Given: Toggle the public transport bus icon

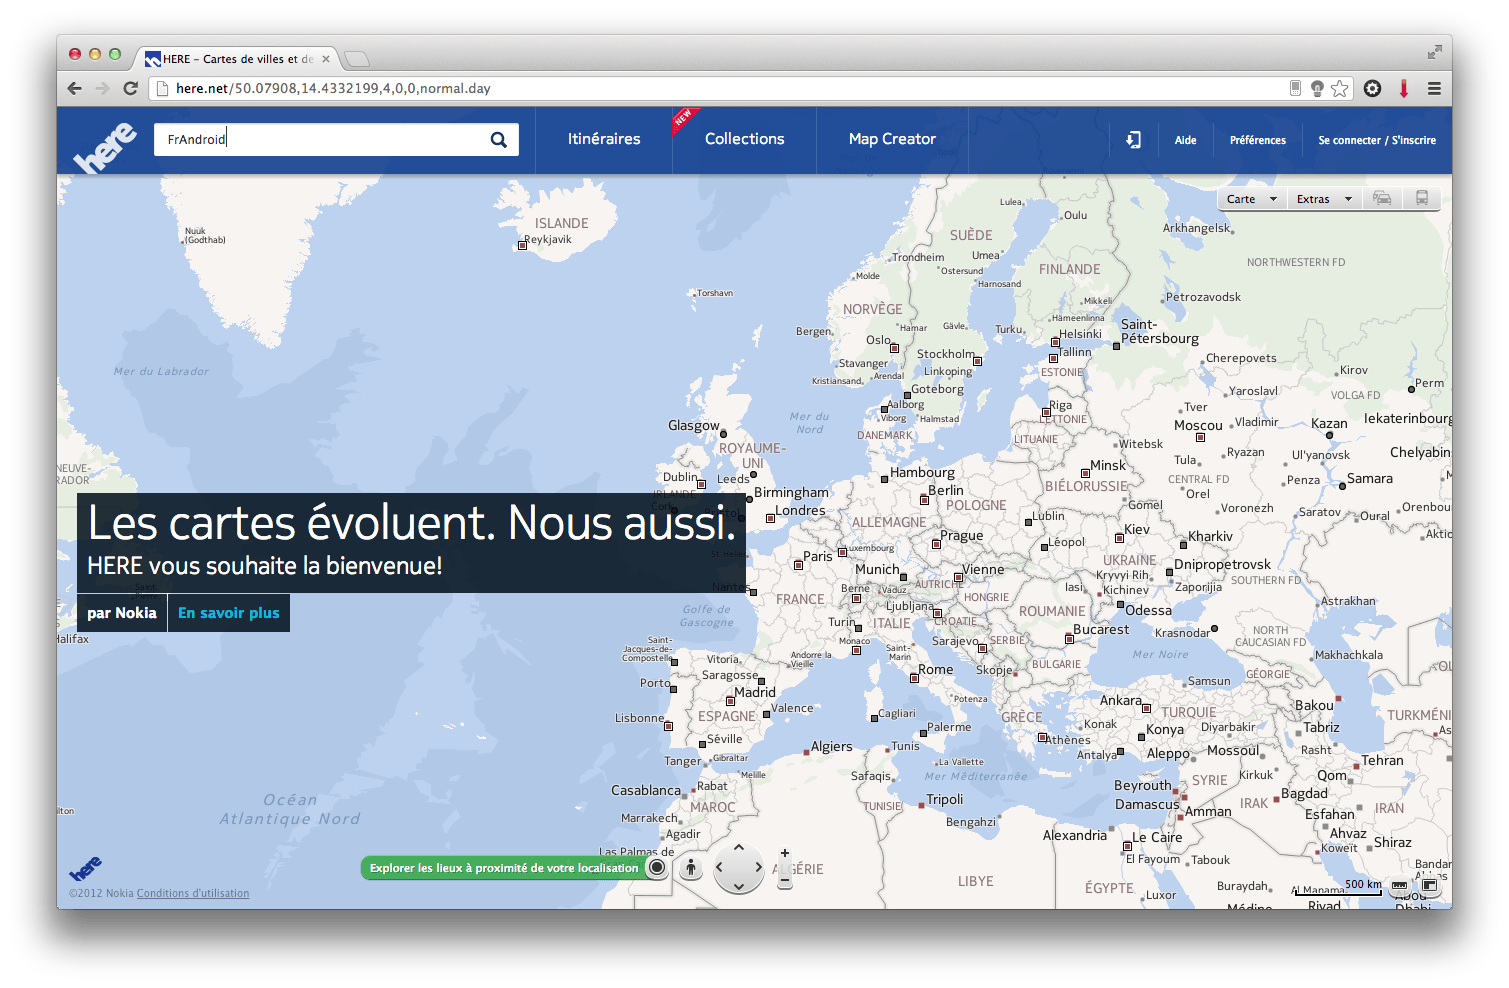Looking at the screenshot, I should [x=1421, y=198].
